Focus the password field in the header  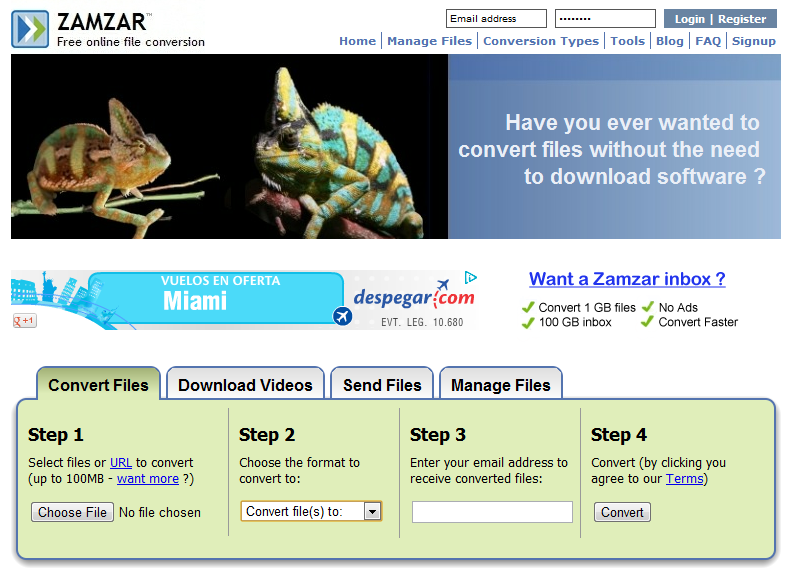tap(605, 19)
